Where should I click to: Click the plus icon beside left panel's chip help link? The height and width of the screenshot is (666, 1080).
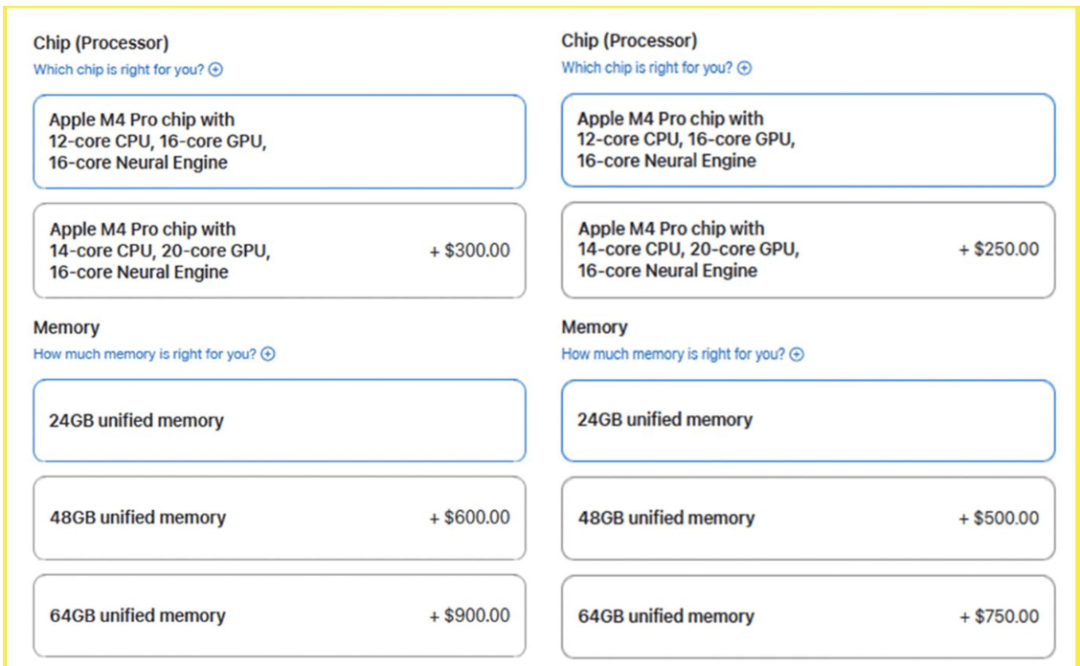click(x=215, y=70)
